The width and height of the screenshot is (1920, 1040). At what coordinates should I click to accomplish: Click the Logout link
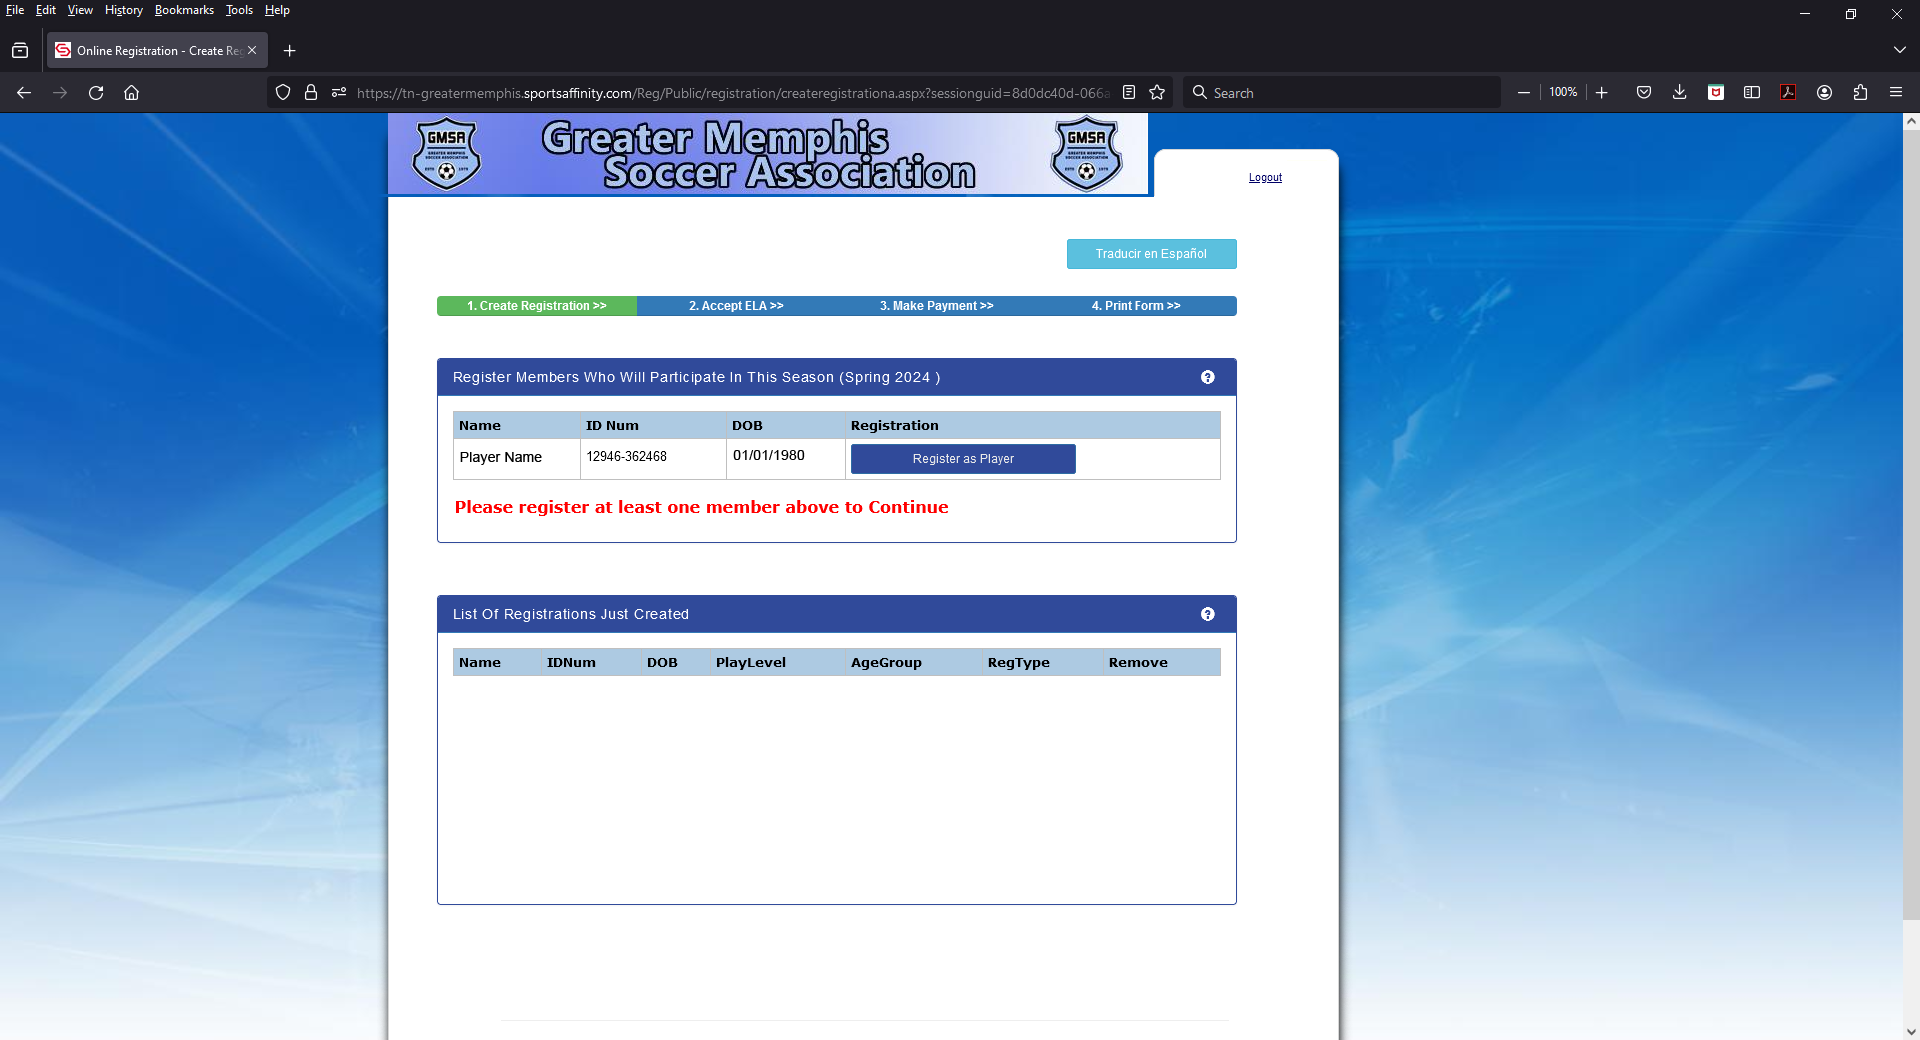[x=1265, y=178]
